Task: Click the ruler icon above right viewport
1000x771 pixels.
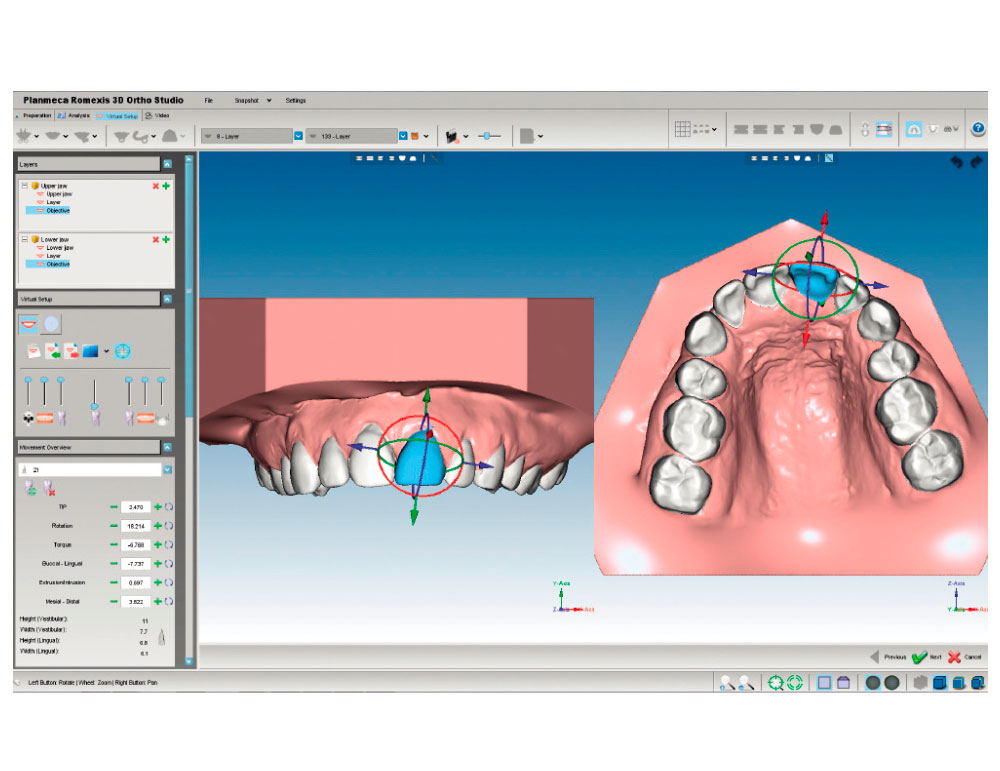Action: point(828,158)
